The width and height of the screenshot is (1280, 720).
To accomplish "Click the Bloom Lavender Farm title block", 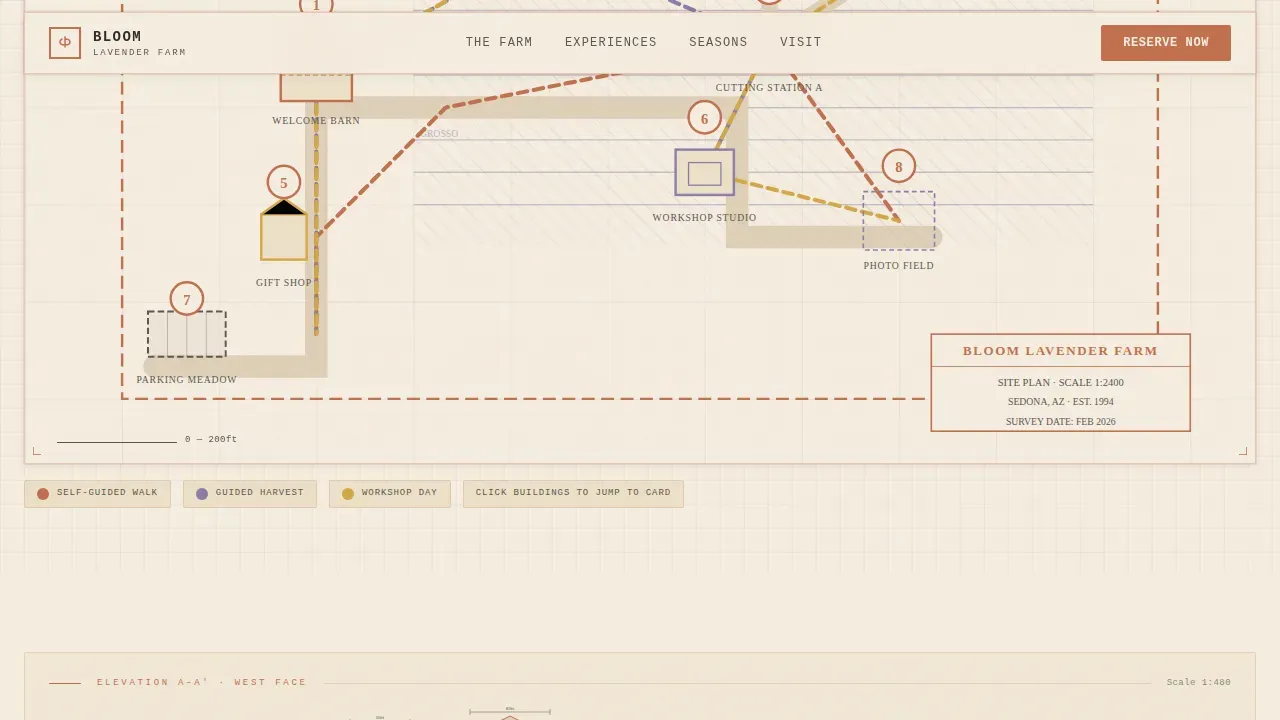I will pyautogui.click(x=1060, y=382).
